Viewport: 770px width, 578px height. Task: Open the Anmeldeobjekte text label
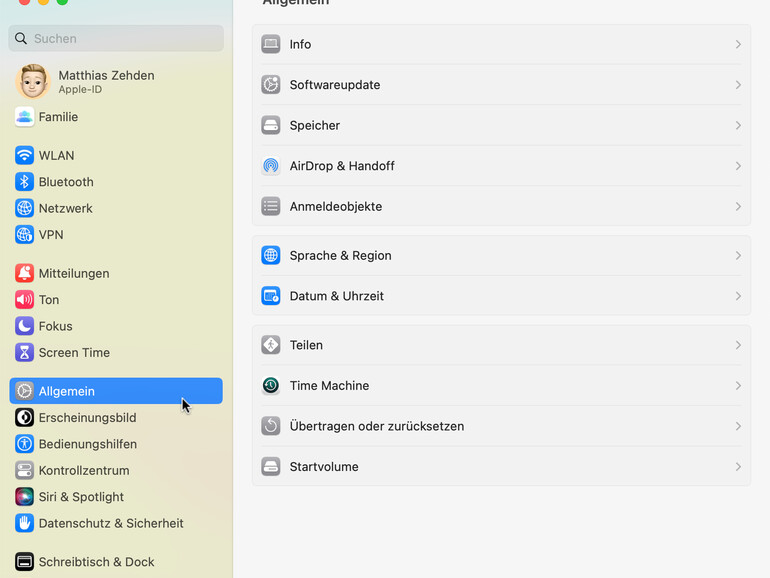click(336, 206)
